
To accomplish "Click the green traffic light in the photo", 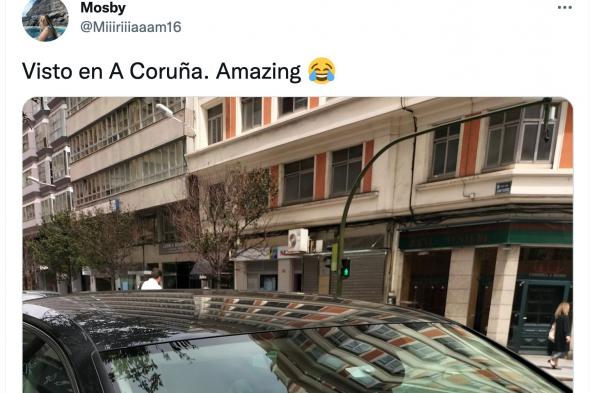I will pyautogui.click(x=345, y=268).
